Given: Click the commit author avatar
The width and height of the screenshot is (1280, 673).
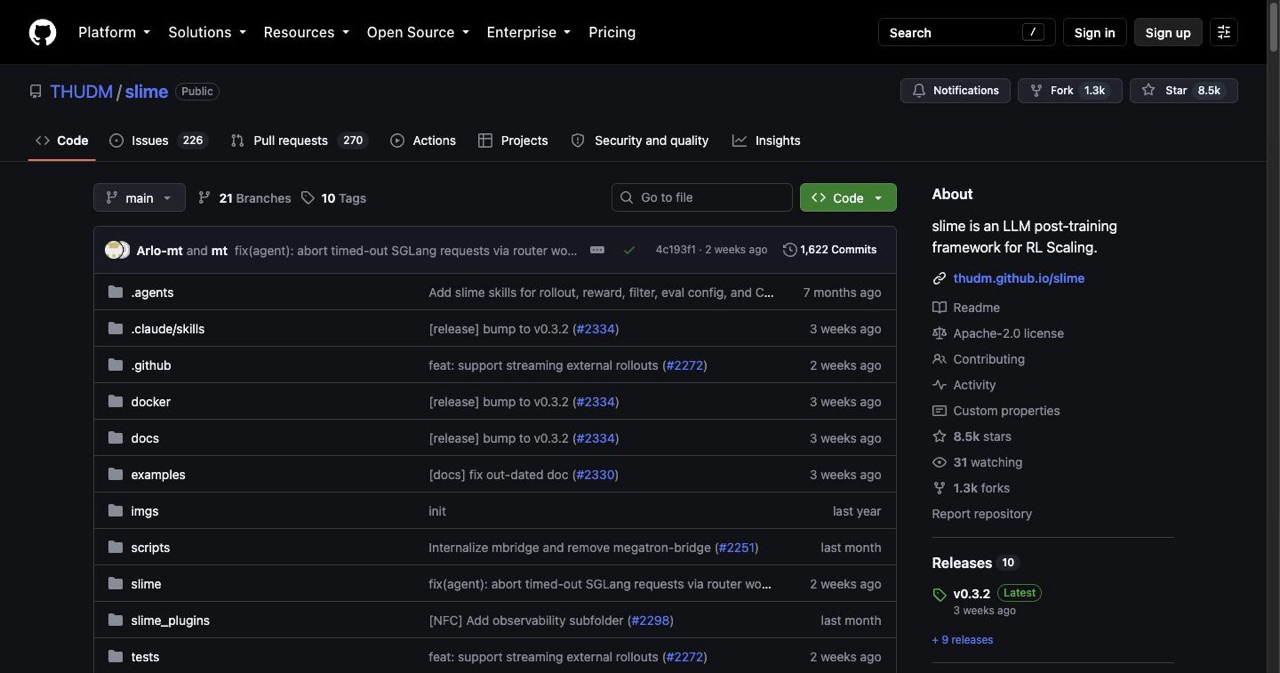Looking at the screenshot, I should [117, 250].
